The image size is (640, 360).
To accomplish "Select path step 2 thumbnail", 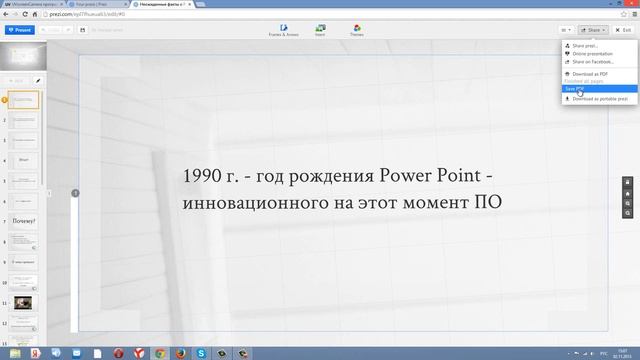I will click(23, 120).
